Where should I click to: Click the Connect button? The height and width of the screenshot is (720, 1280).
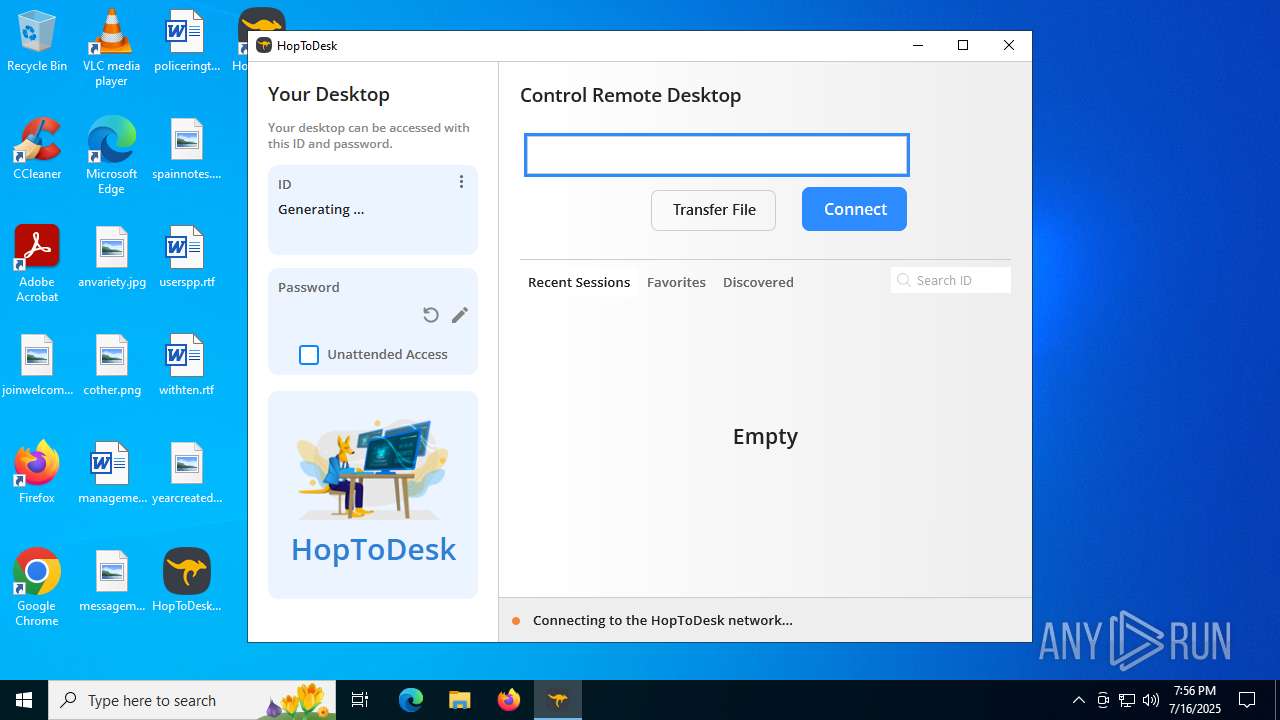point(855,209)
